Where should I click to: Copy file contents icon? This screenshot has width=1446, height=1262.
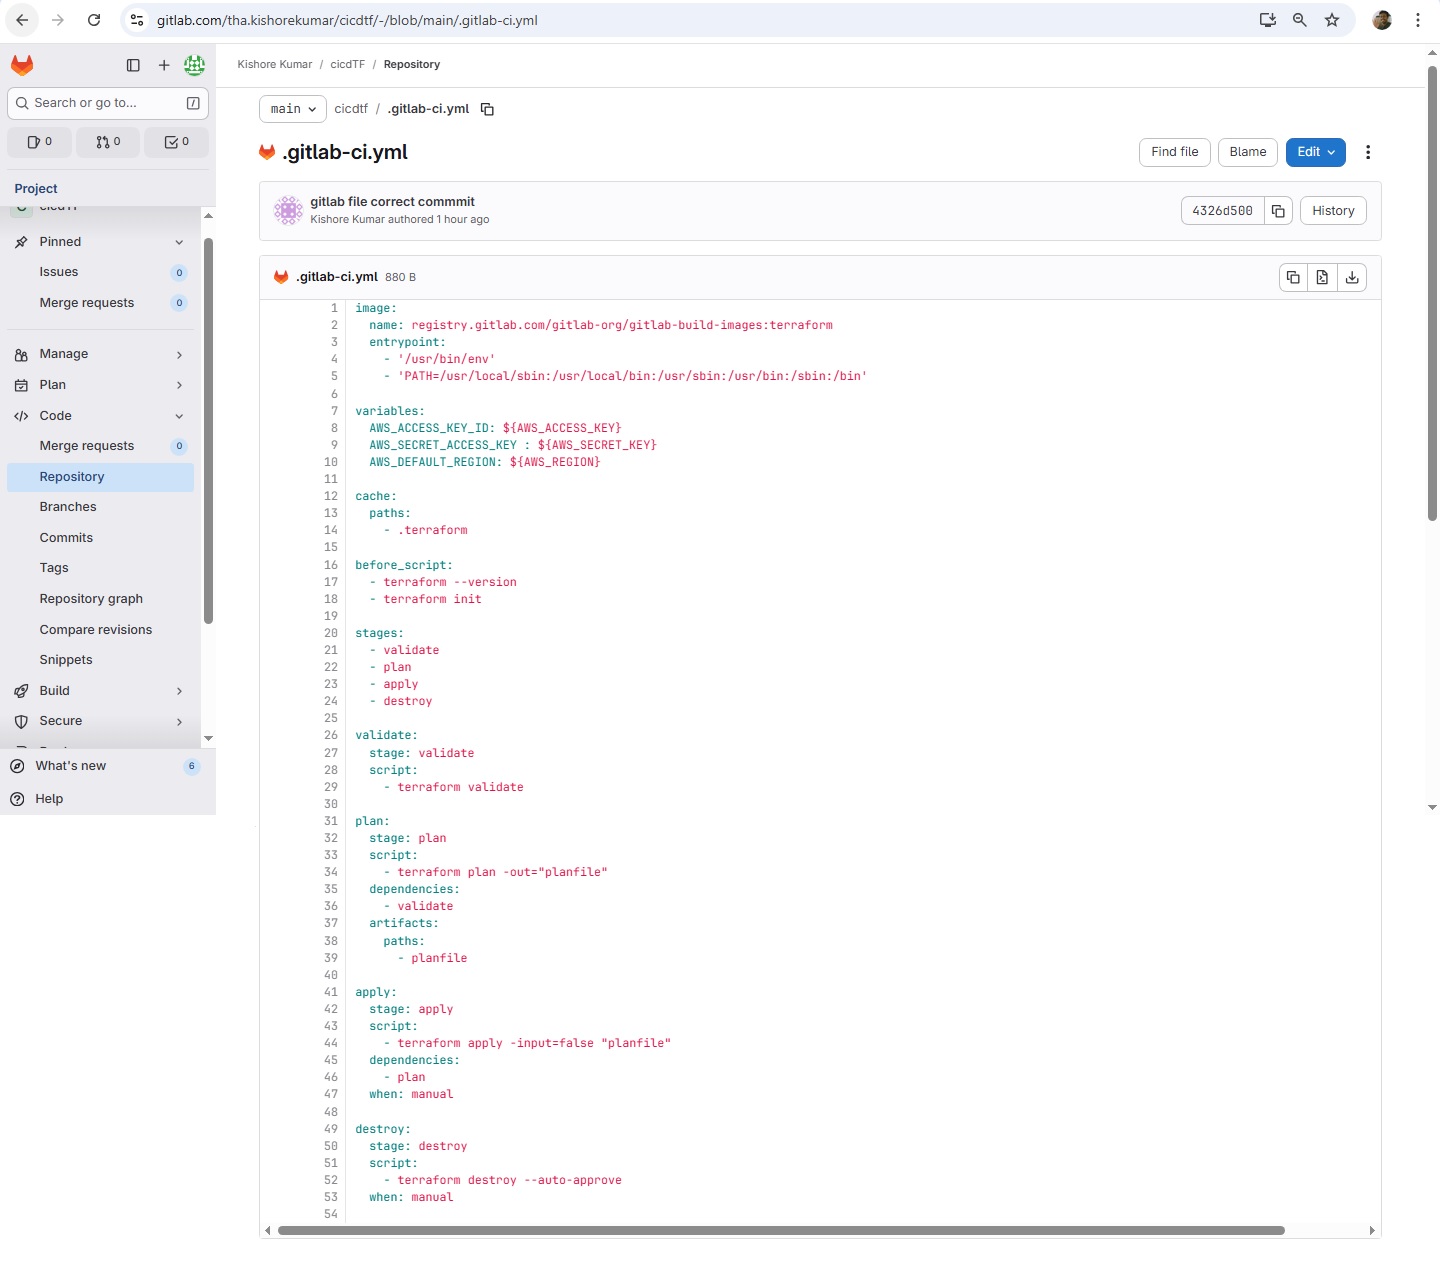1293,278
